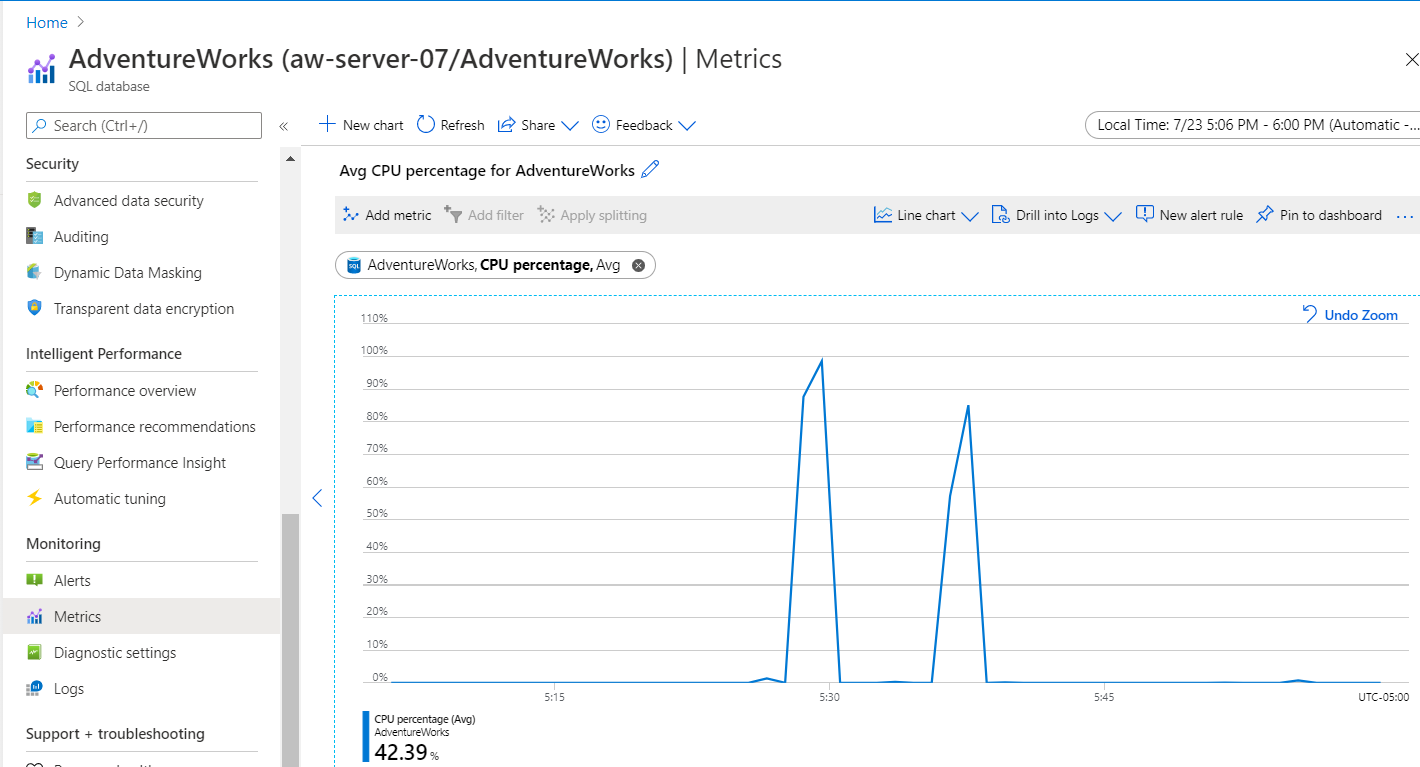The image size is (1420, 767).
Task: Click the Home breadcrumb link
Action: pos(47,22)
